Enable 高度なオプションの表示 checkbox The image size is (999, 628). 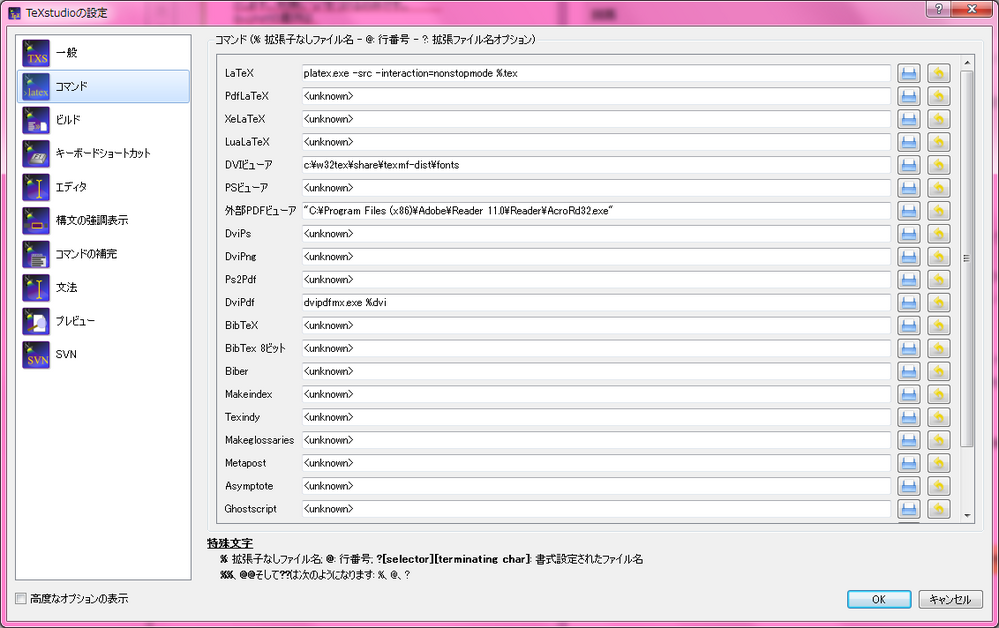[x=21, y=599]
